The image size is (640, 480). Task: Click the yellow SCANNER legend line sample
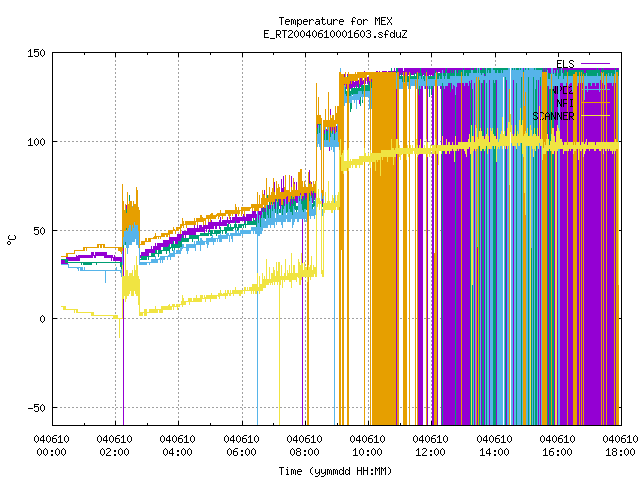(x=595, y=116)
